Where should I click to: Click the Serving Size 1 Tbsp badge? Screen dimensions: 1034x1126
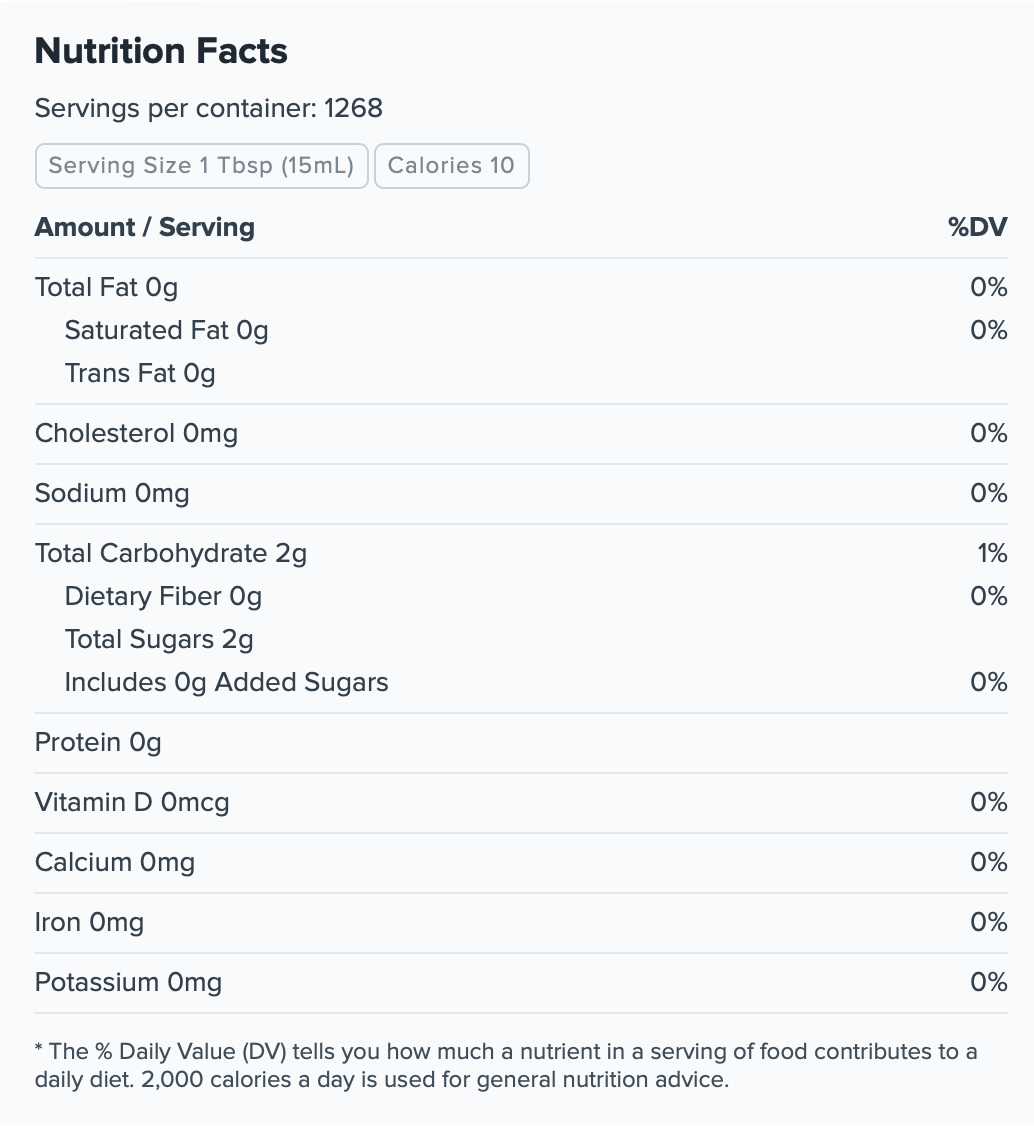pos(202,166)
